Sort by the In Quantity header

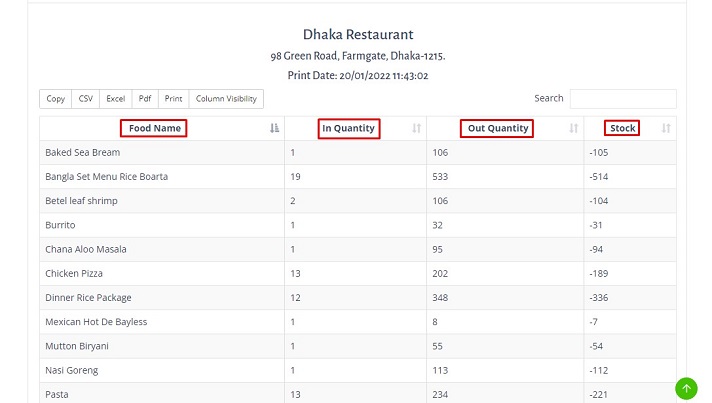click(x=348, y=129)
